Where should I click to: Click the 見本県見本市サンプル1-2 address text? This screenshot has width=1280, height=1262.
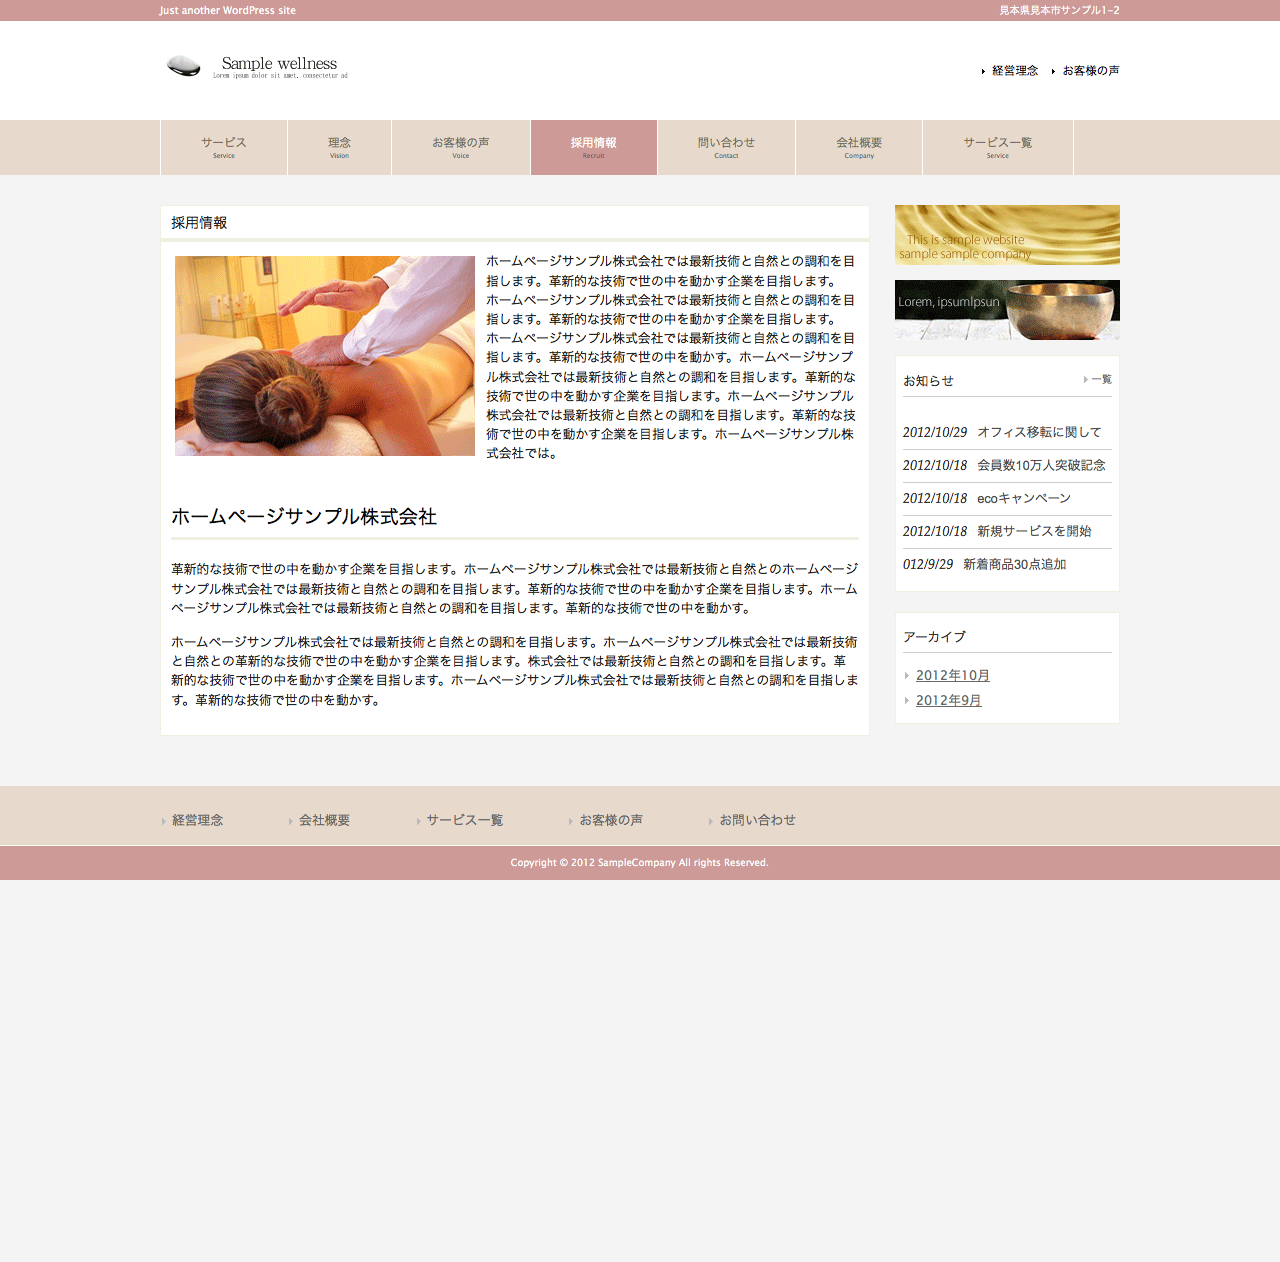click(x=1059, y=10)
